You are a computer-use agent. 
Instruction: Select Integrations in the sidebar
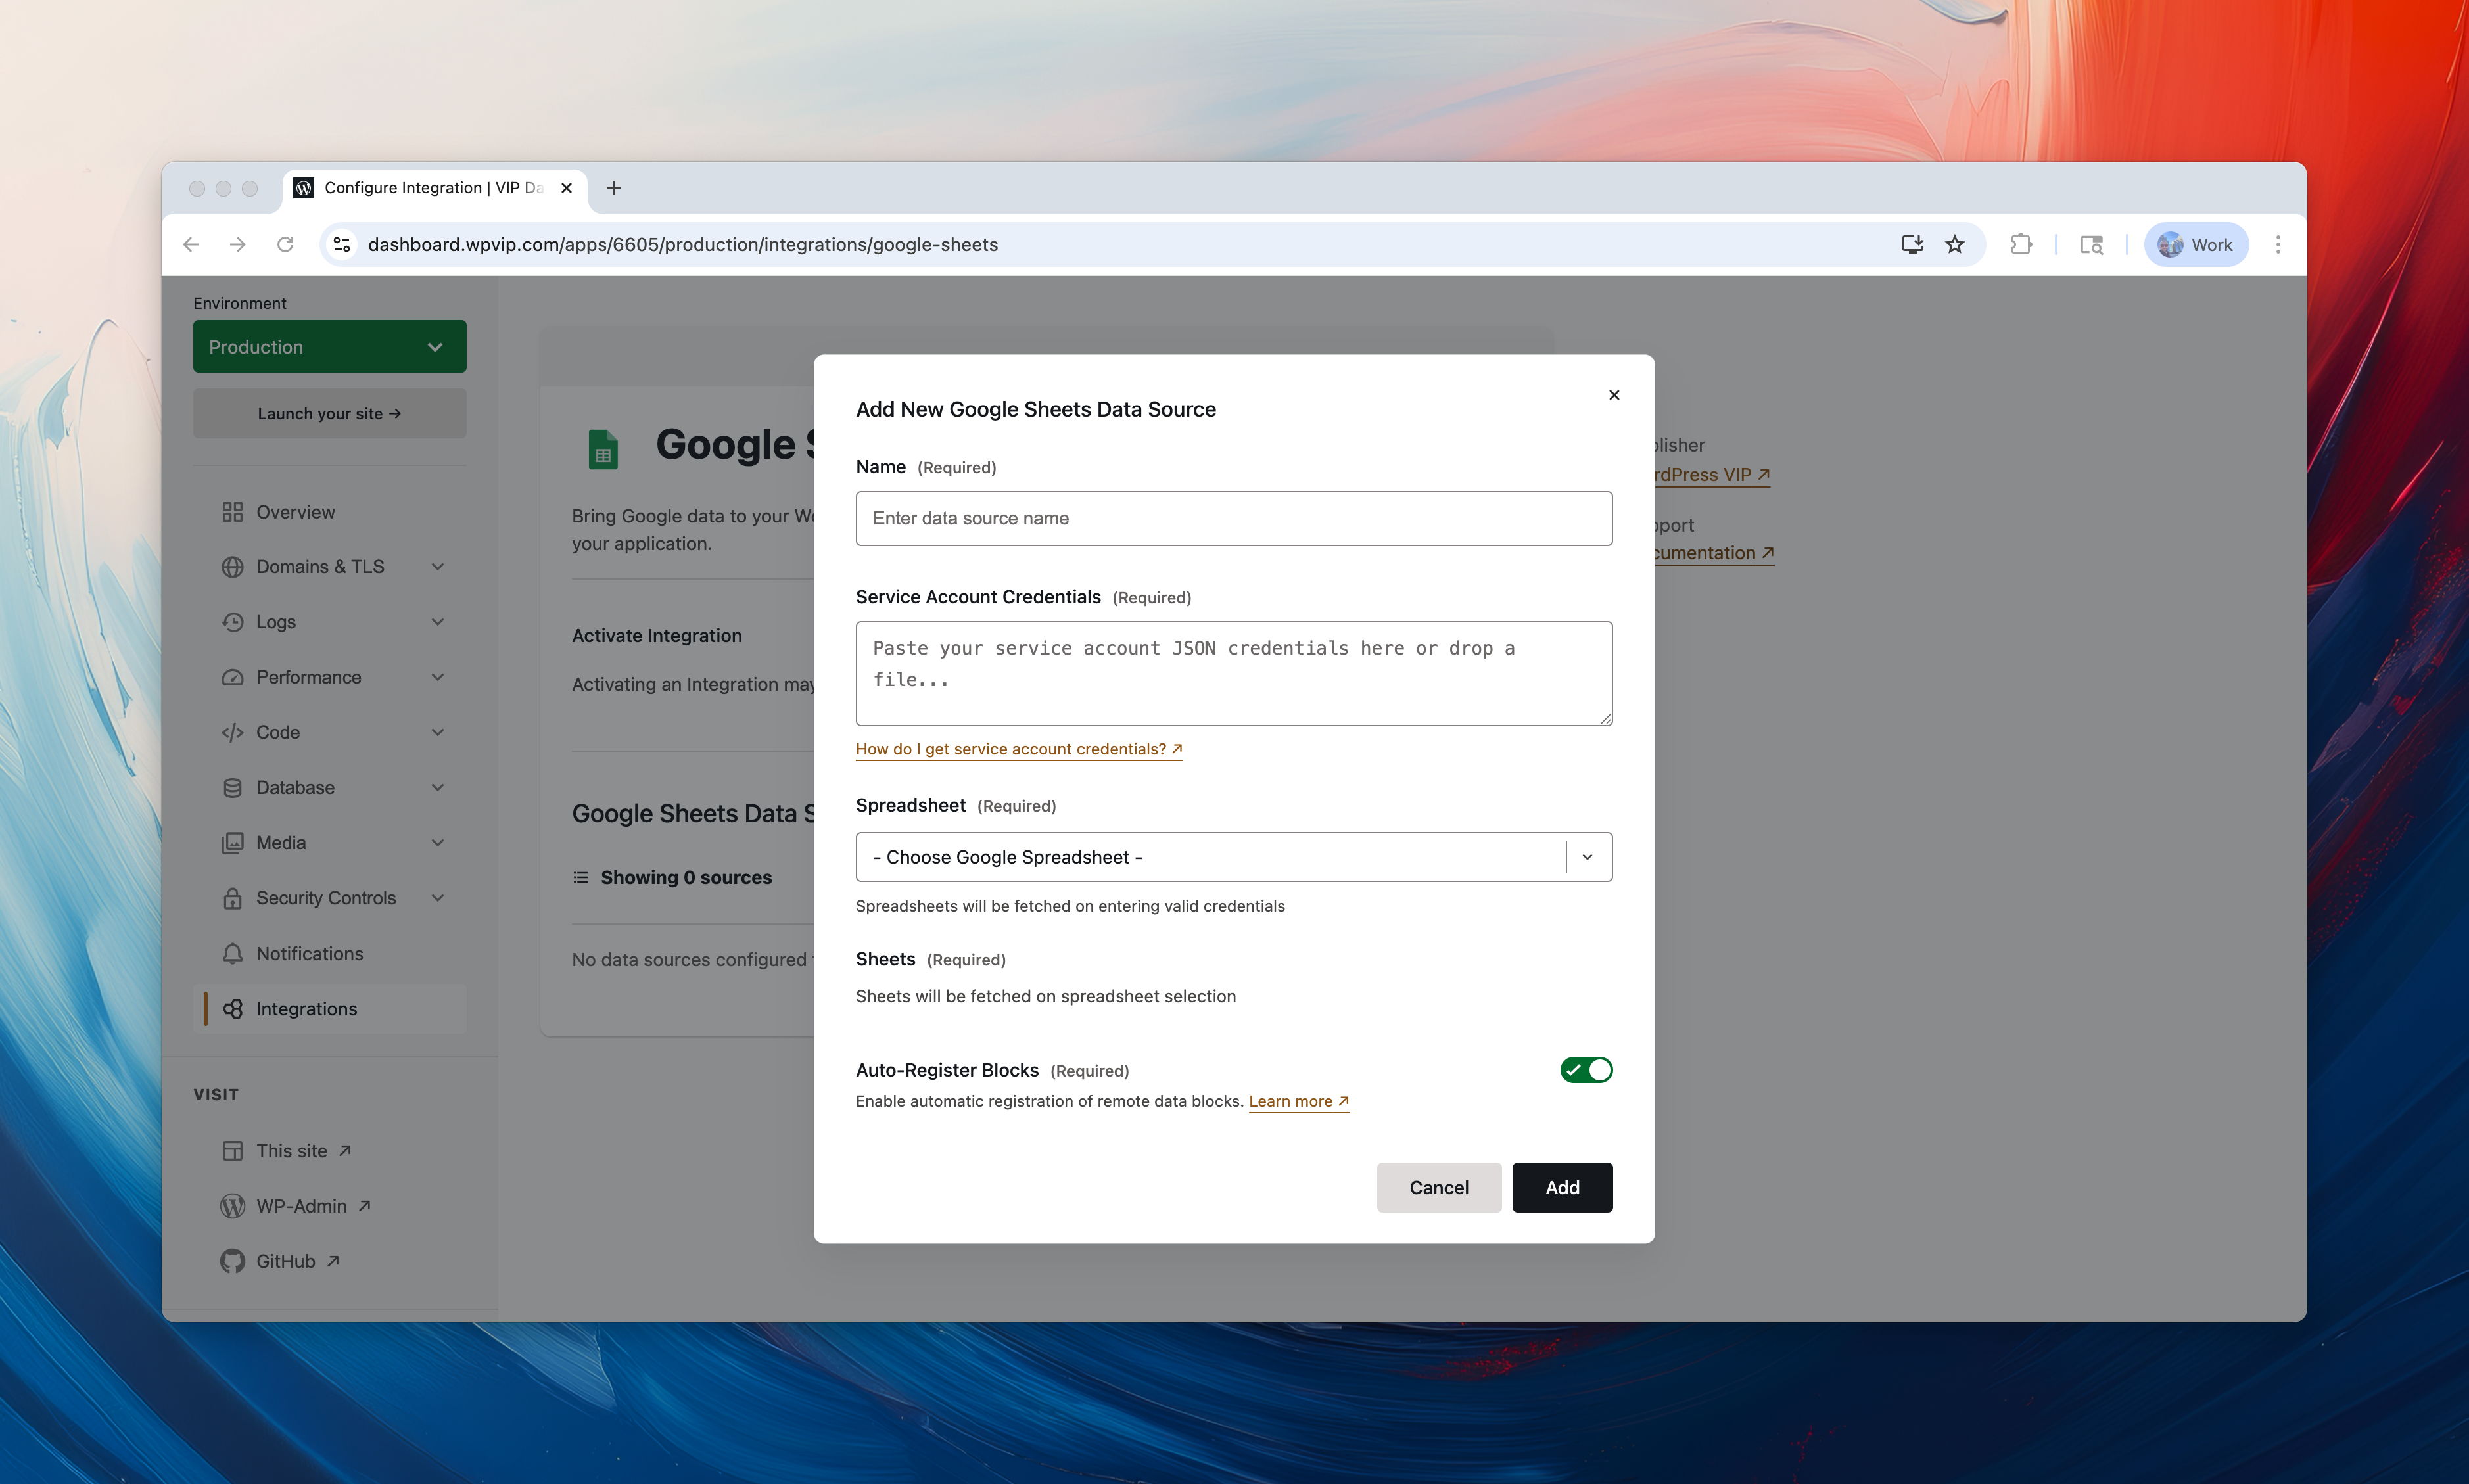330,1009
